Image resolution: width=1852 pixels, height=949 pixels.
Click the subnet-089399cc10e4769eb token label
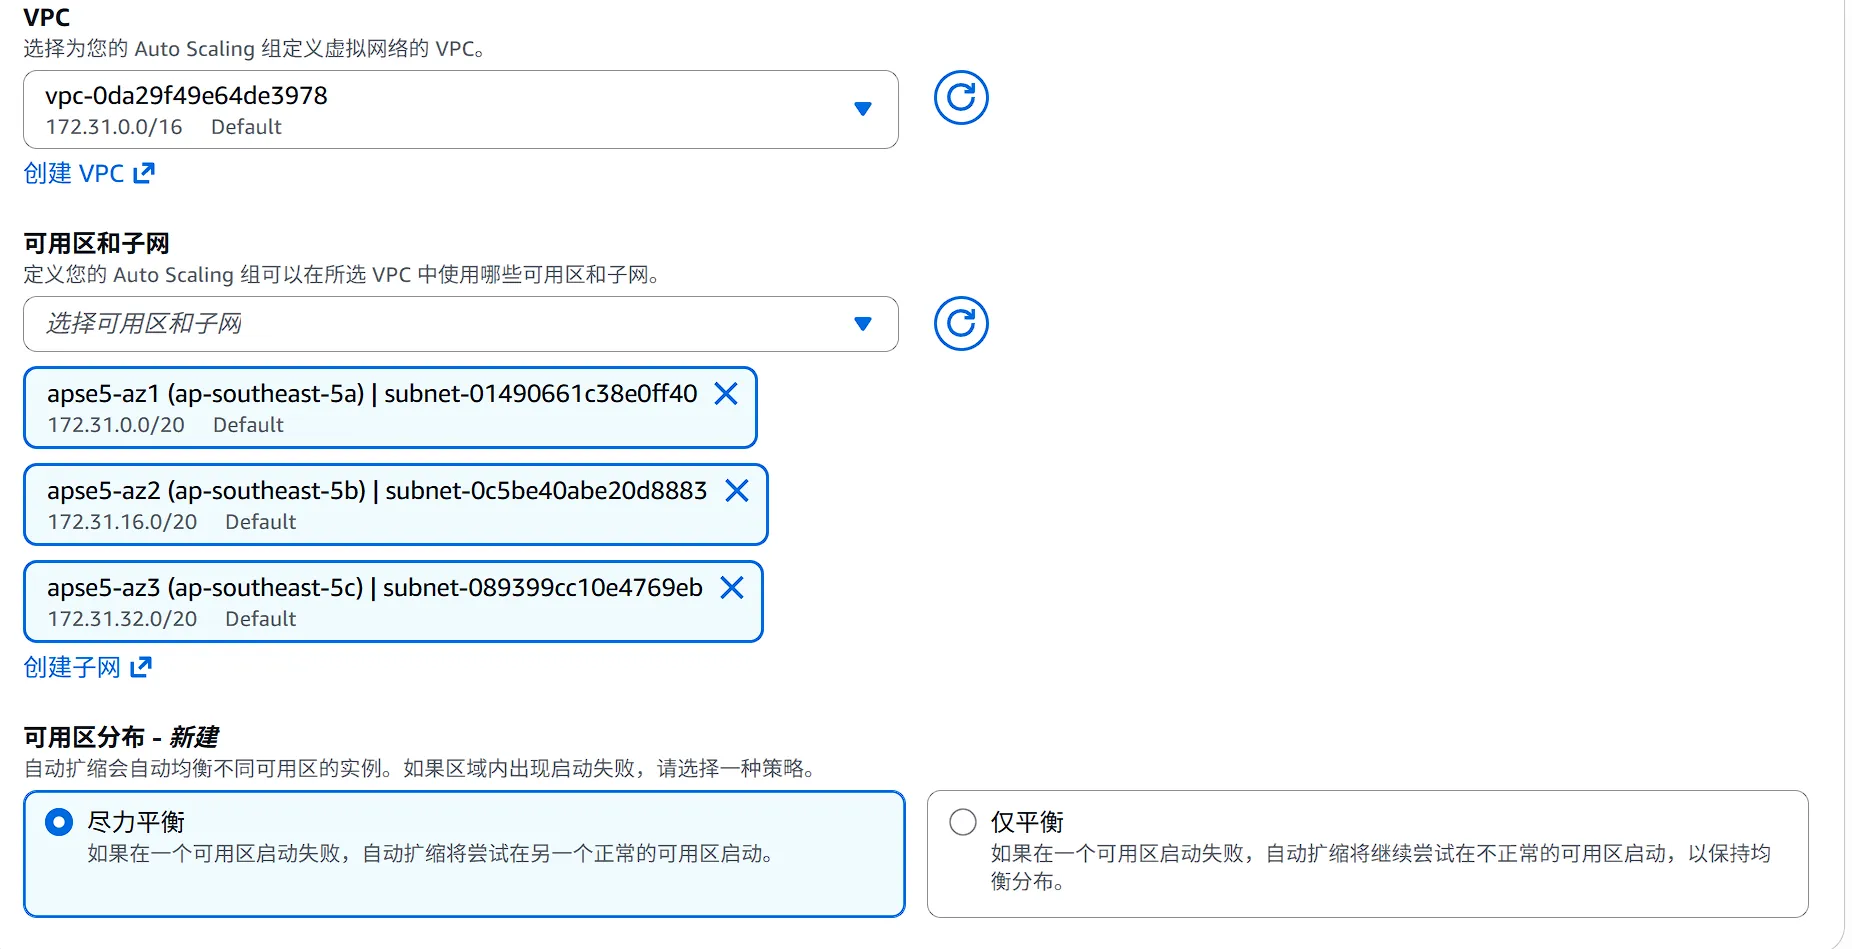[x=374, y=588]
